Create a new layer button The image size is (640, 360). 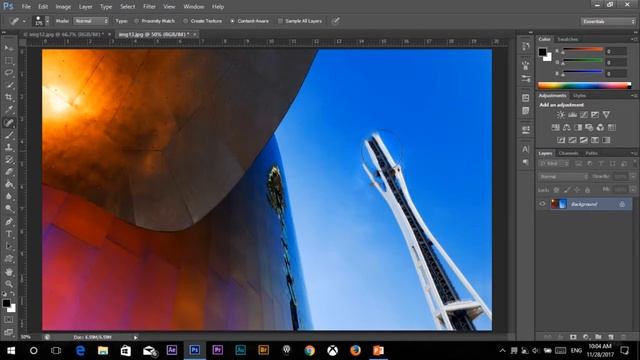tap(611, 337)
